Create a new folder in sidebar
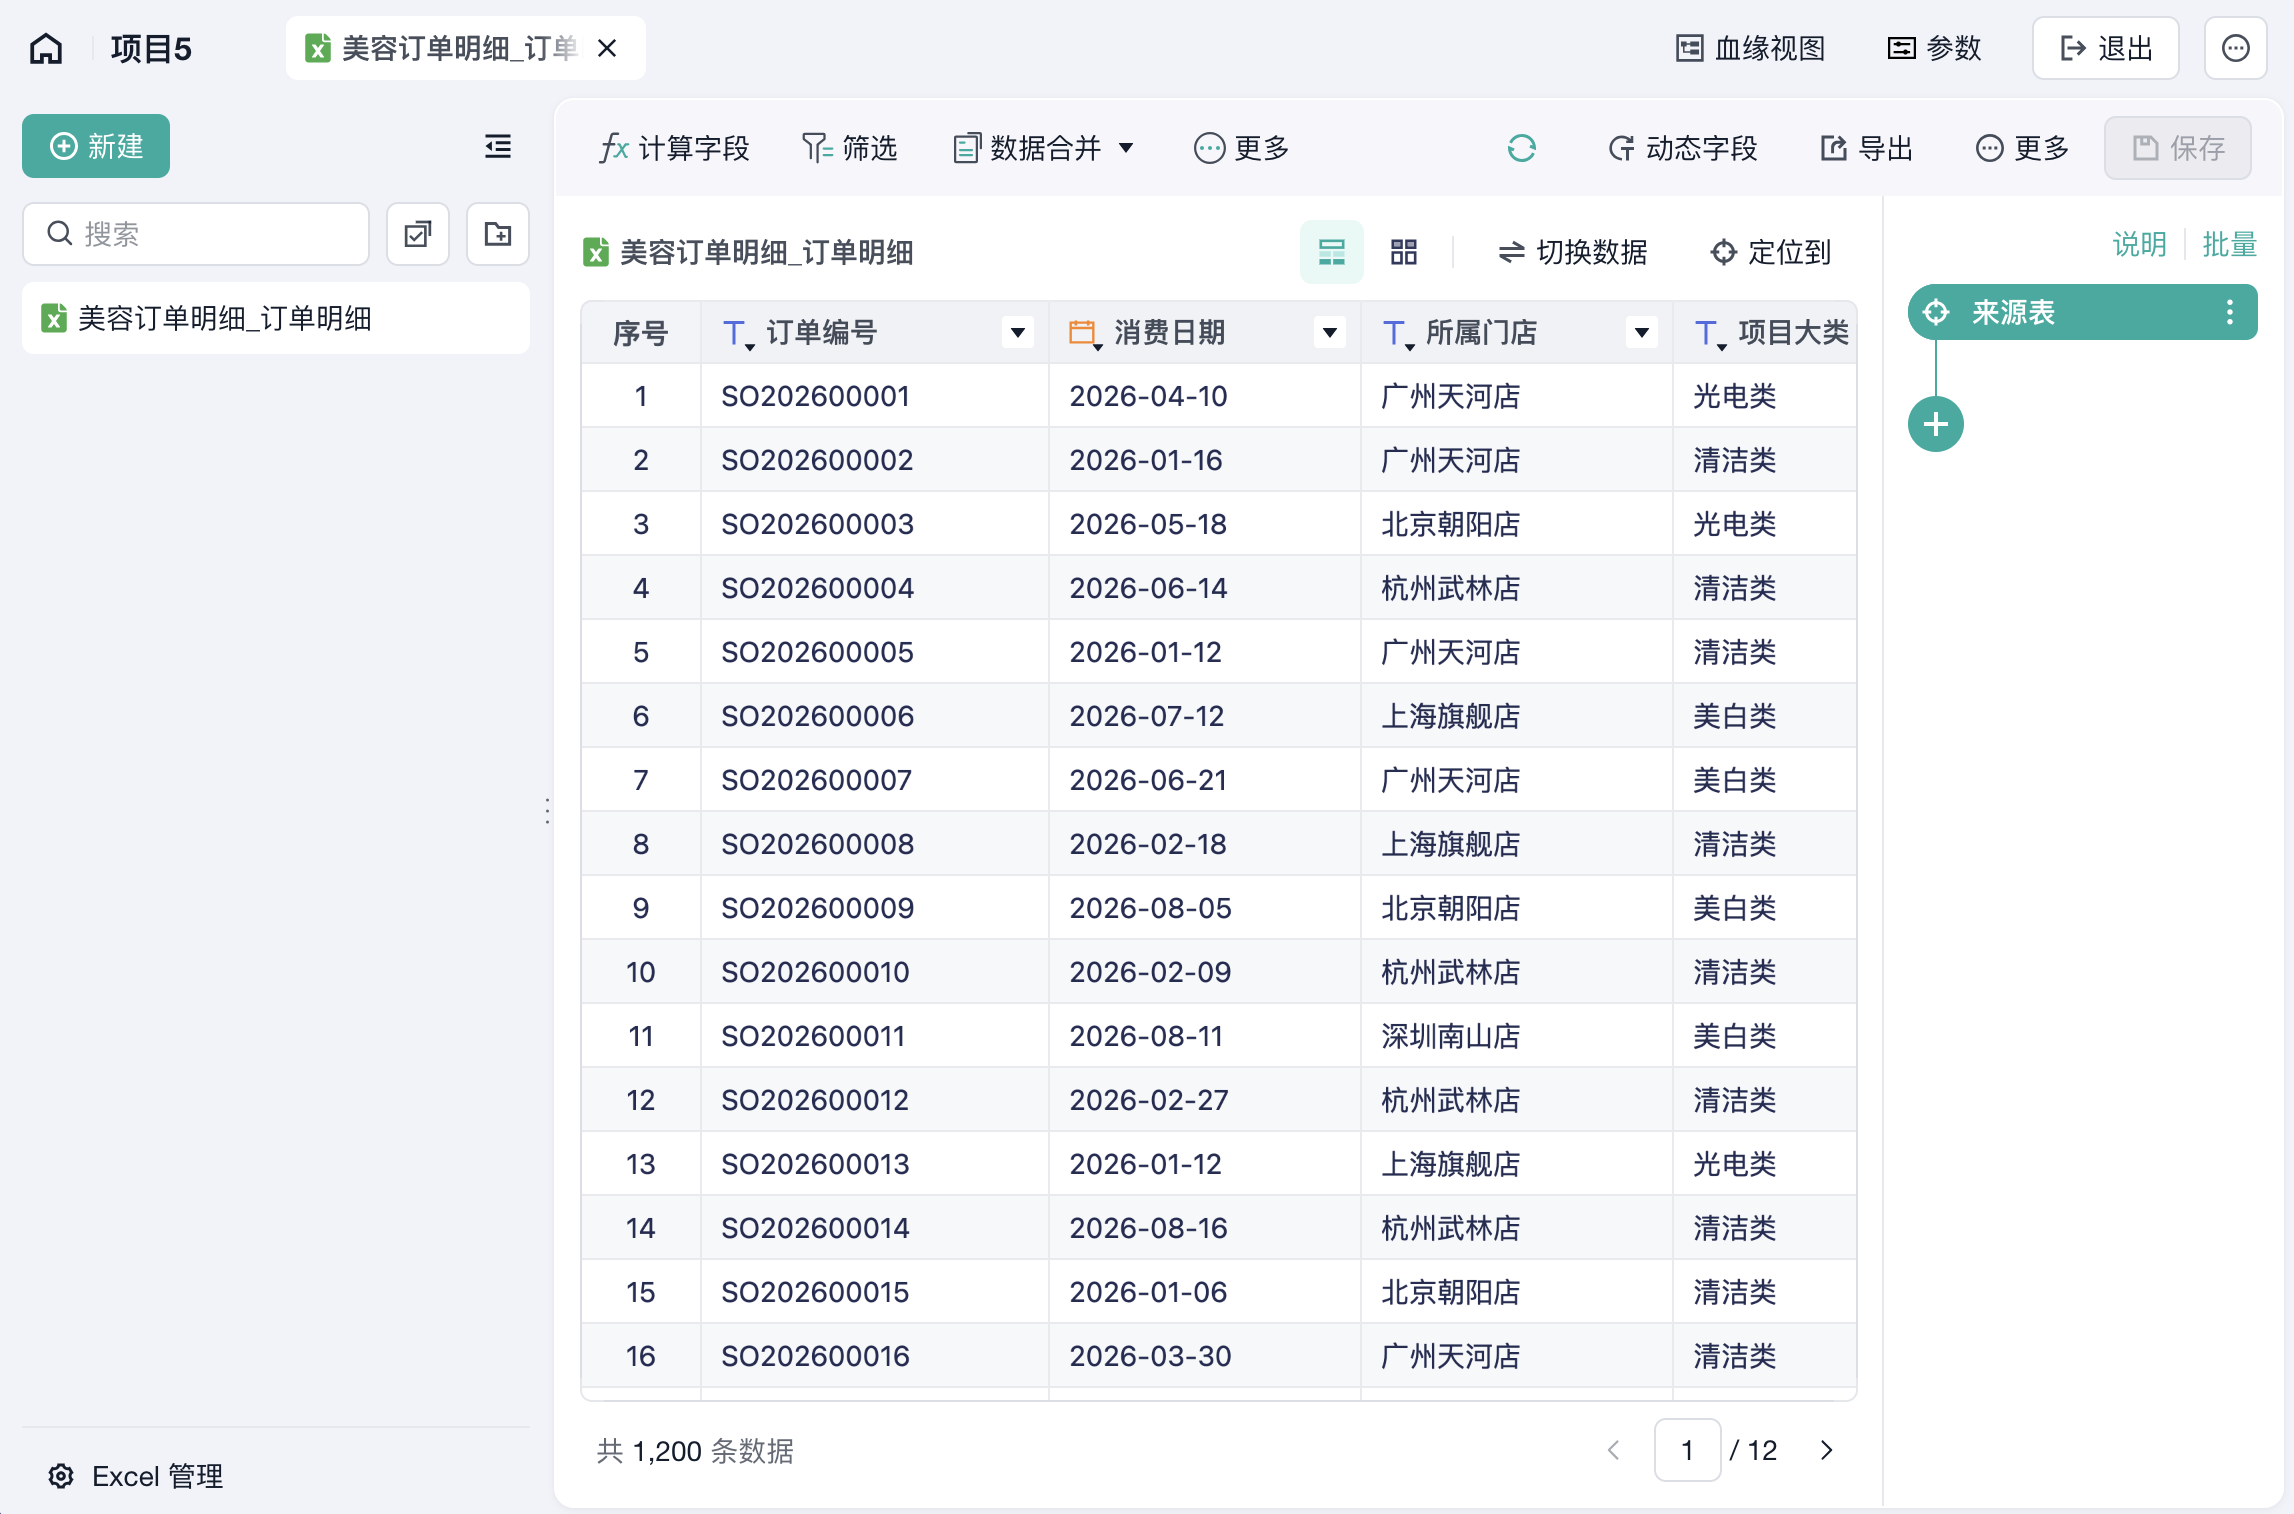 click(498, 234)
